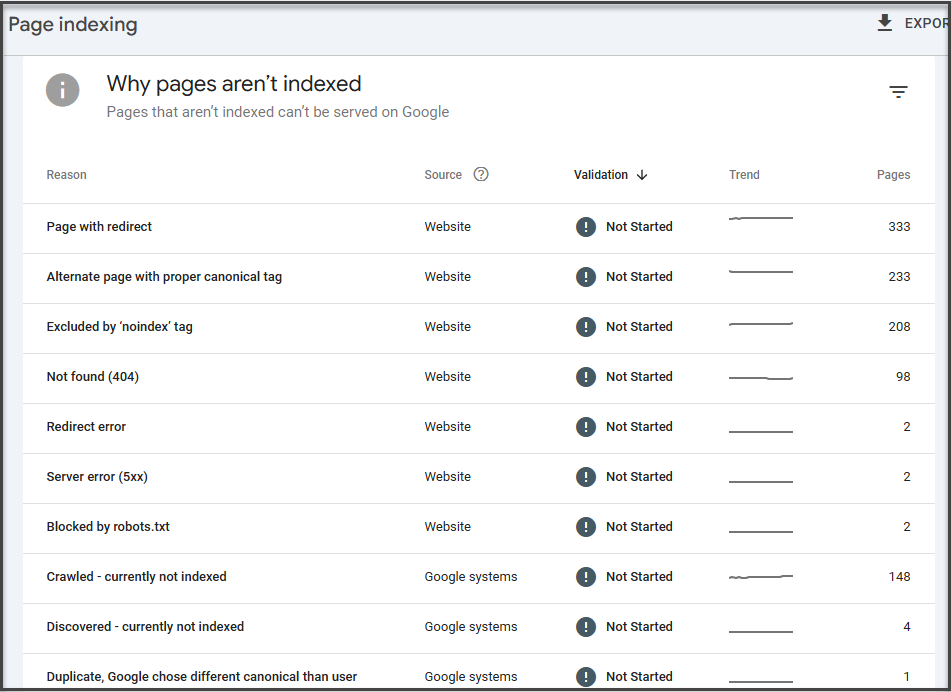Image resolution: width=951 pixels, height=692 pixels.
Task: Open the Redirect error reason row
Action: point(87,427)
